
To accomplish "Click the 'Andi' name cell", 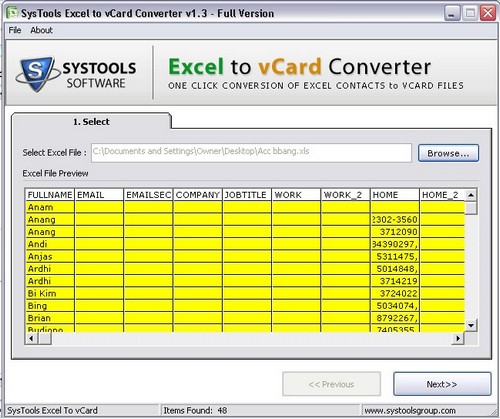I will coord(50,244).
